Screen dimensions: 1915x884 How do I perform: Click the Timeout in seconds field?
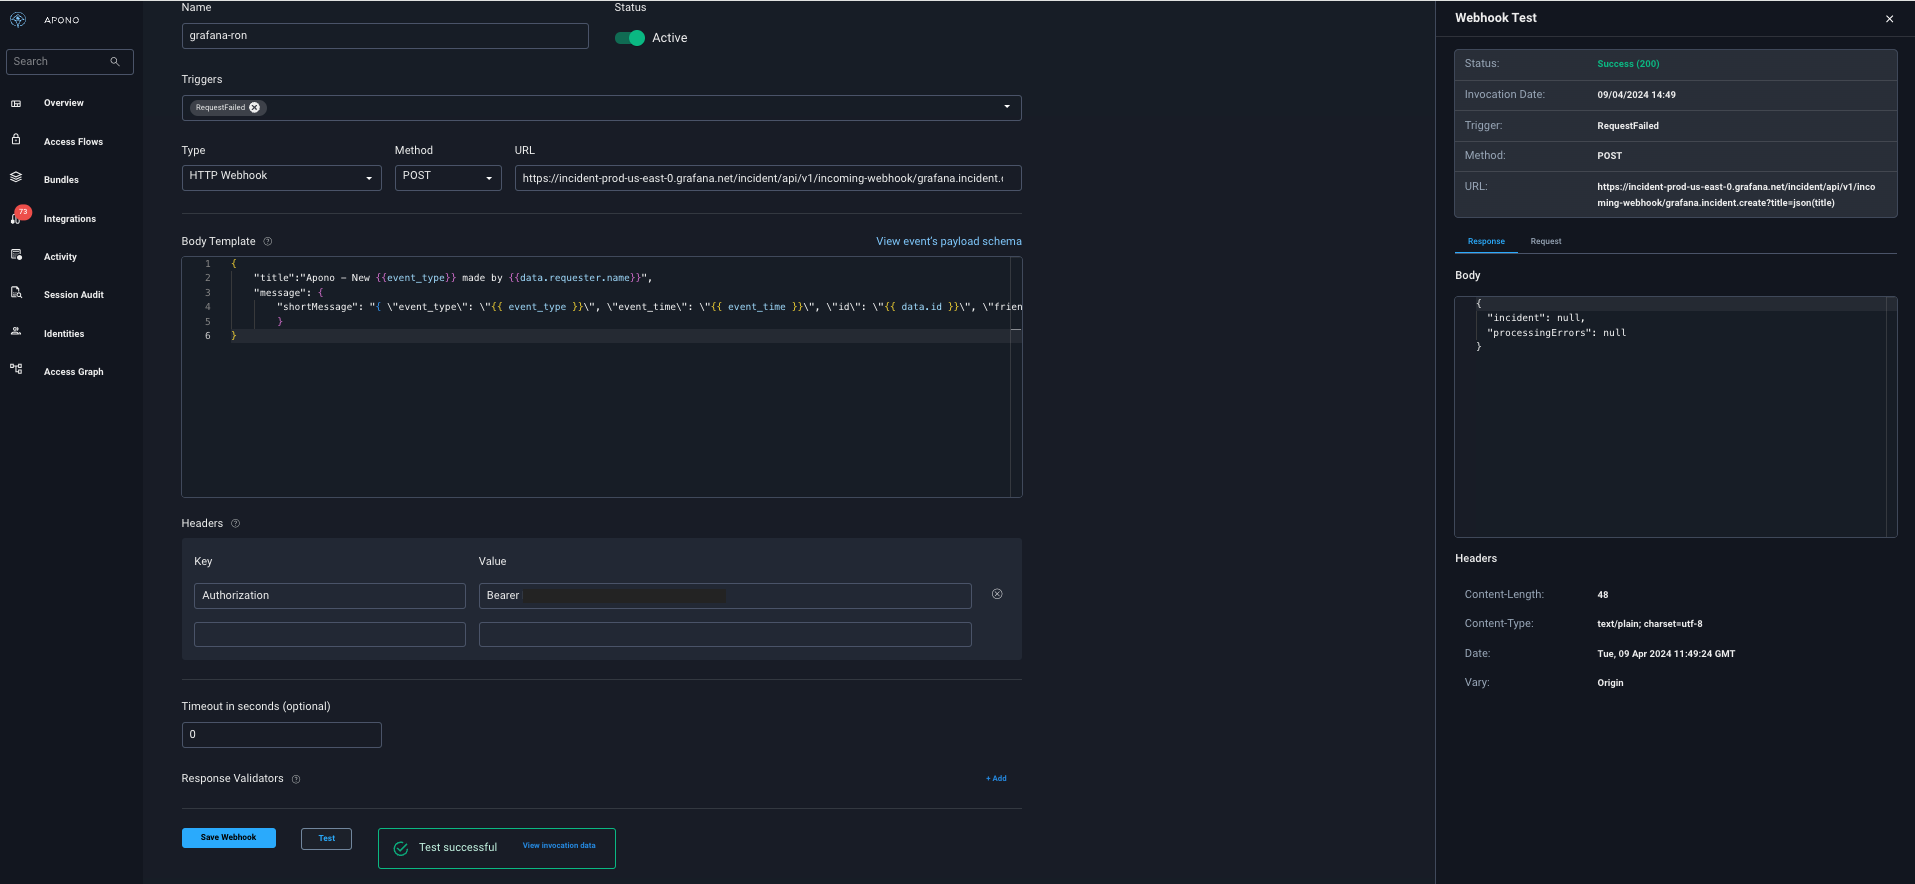click(x=281, y=734)
